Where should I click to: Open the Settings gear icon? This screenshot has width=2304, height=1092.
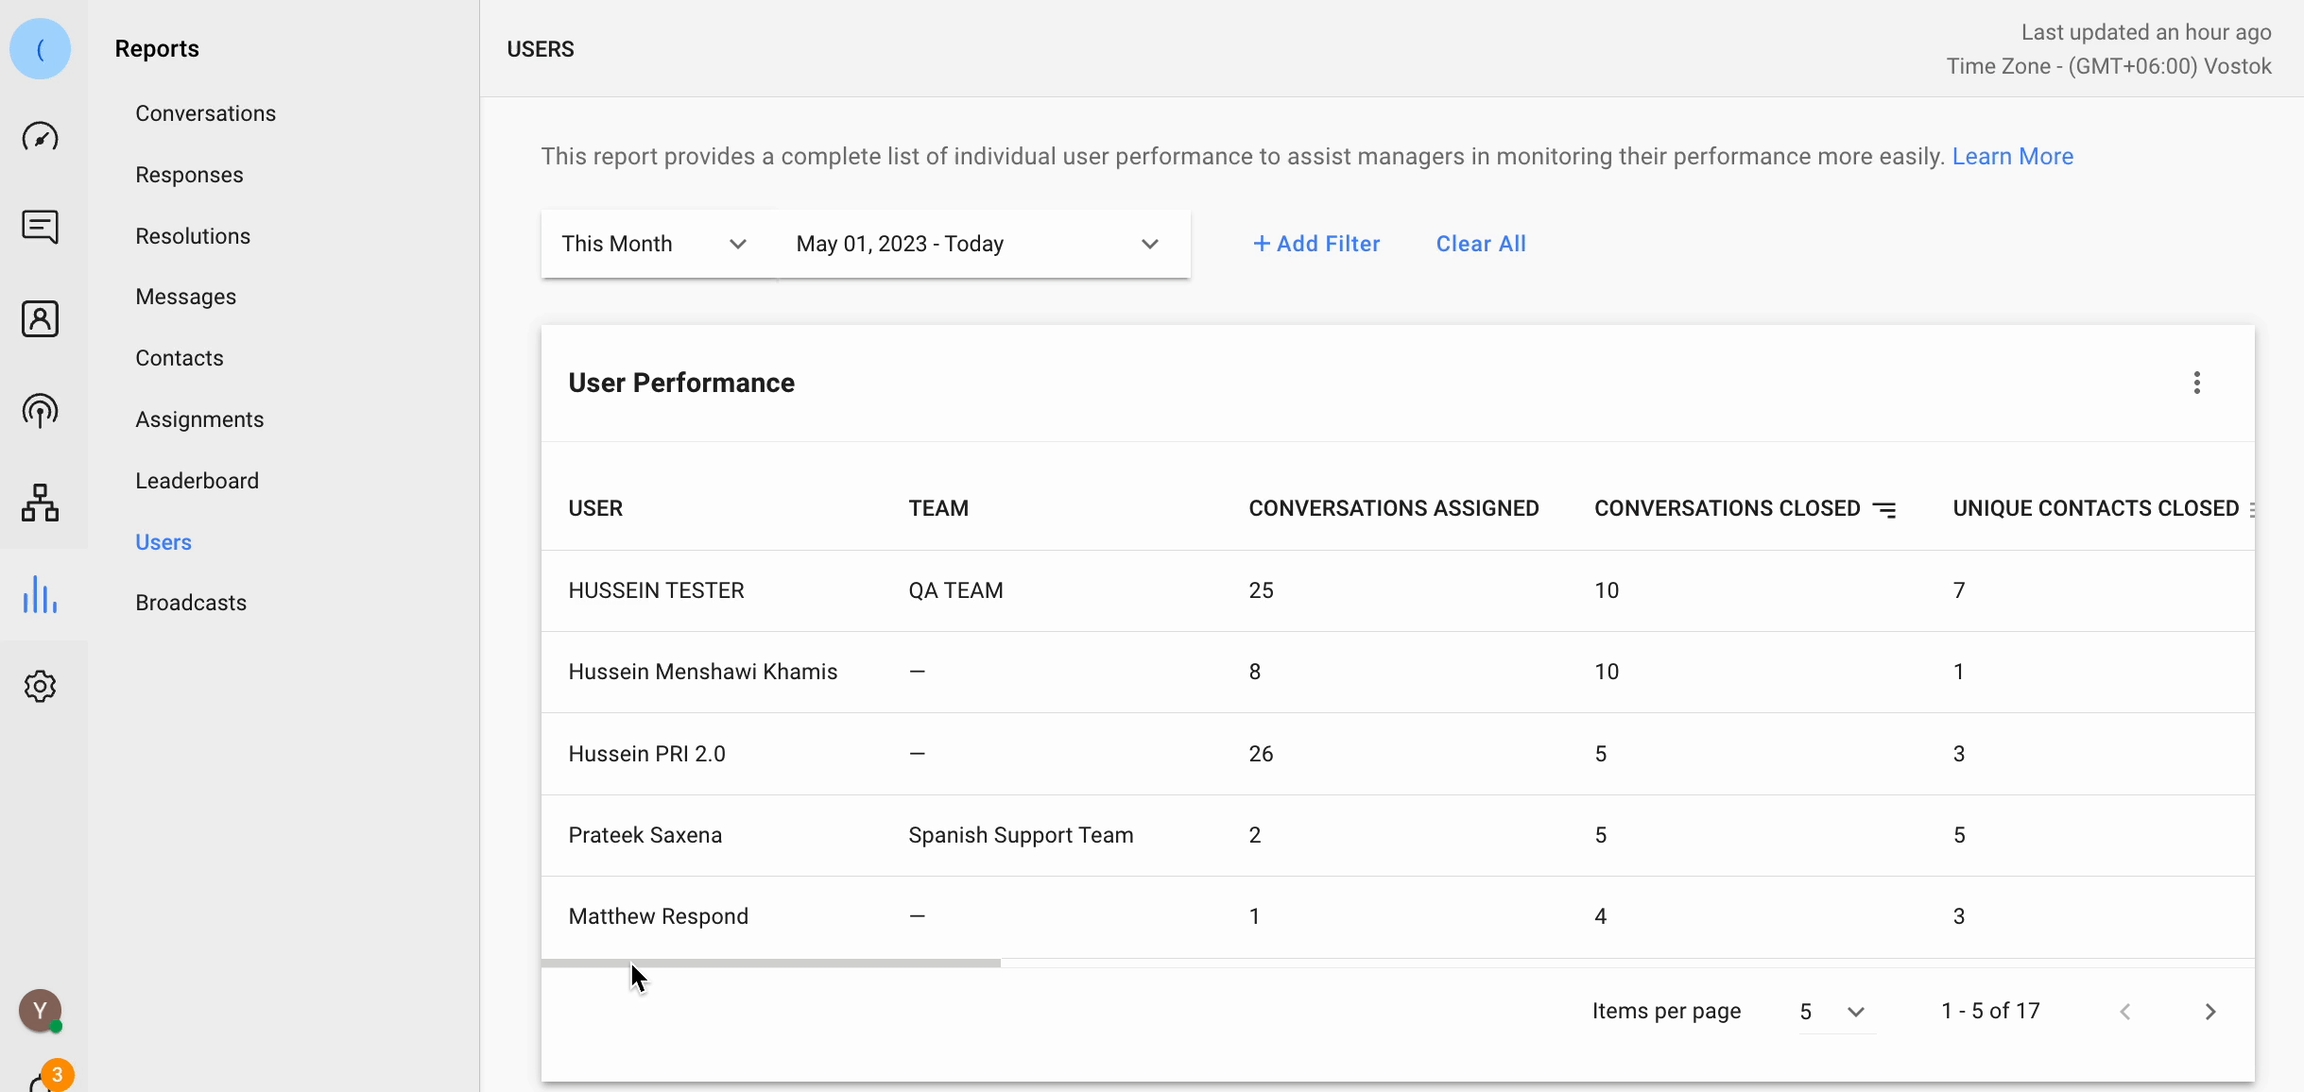click(x=40, y=686)
